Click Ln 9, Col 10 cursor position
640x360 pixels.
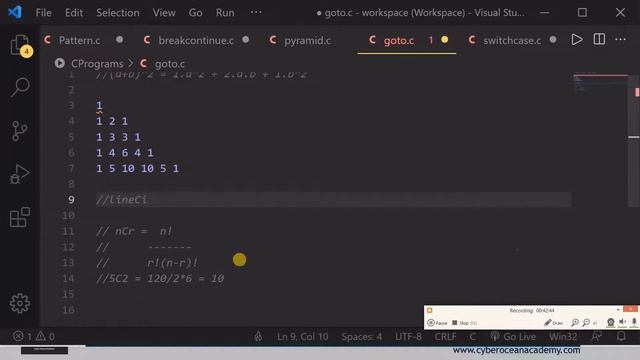[302, 336]
